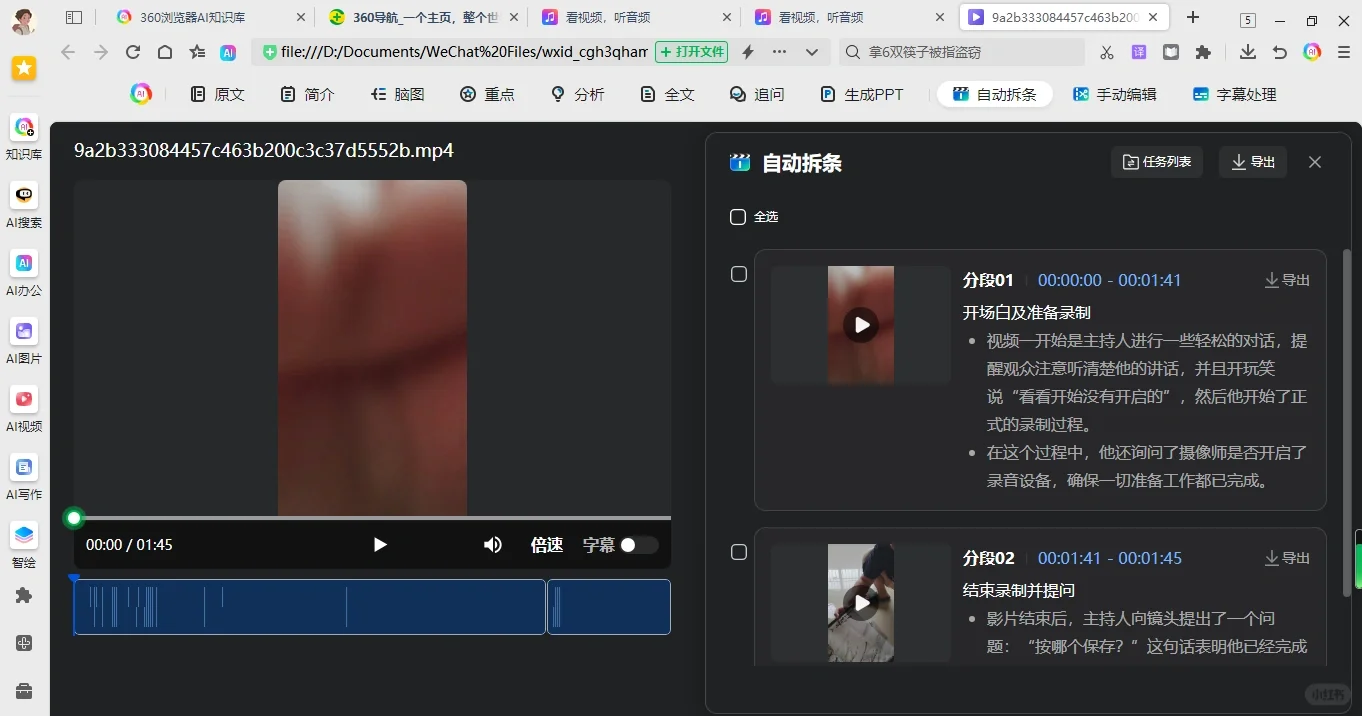The width and height of the screenshot is (1362, 716).
Task: Toggle the 字幕 subtitle switch
Action: 638,545
